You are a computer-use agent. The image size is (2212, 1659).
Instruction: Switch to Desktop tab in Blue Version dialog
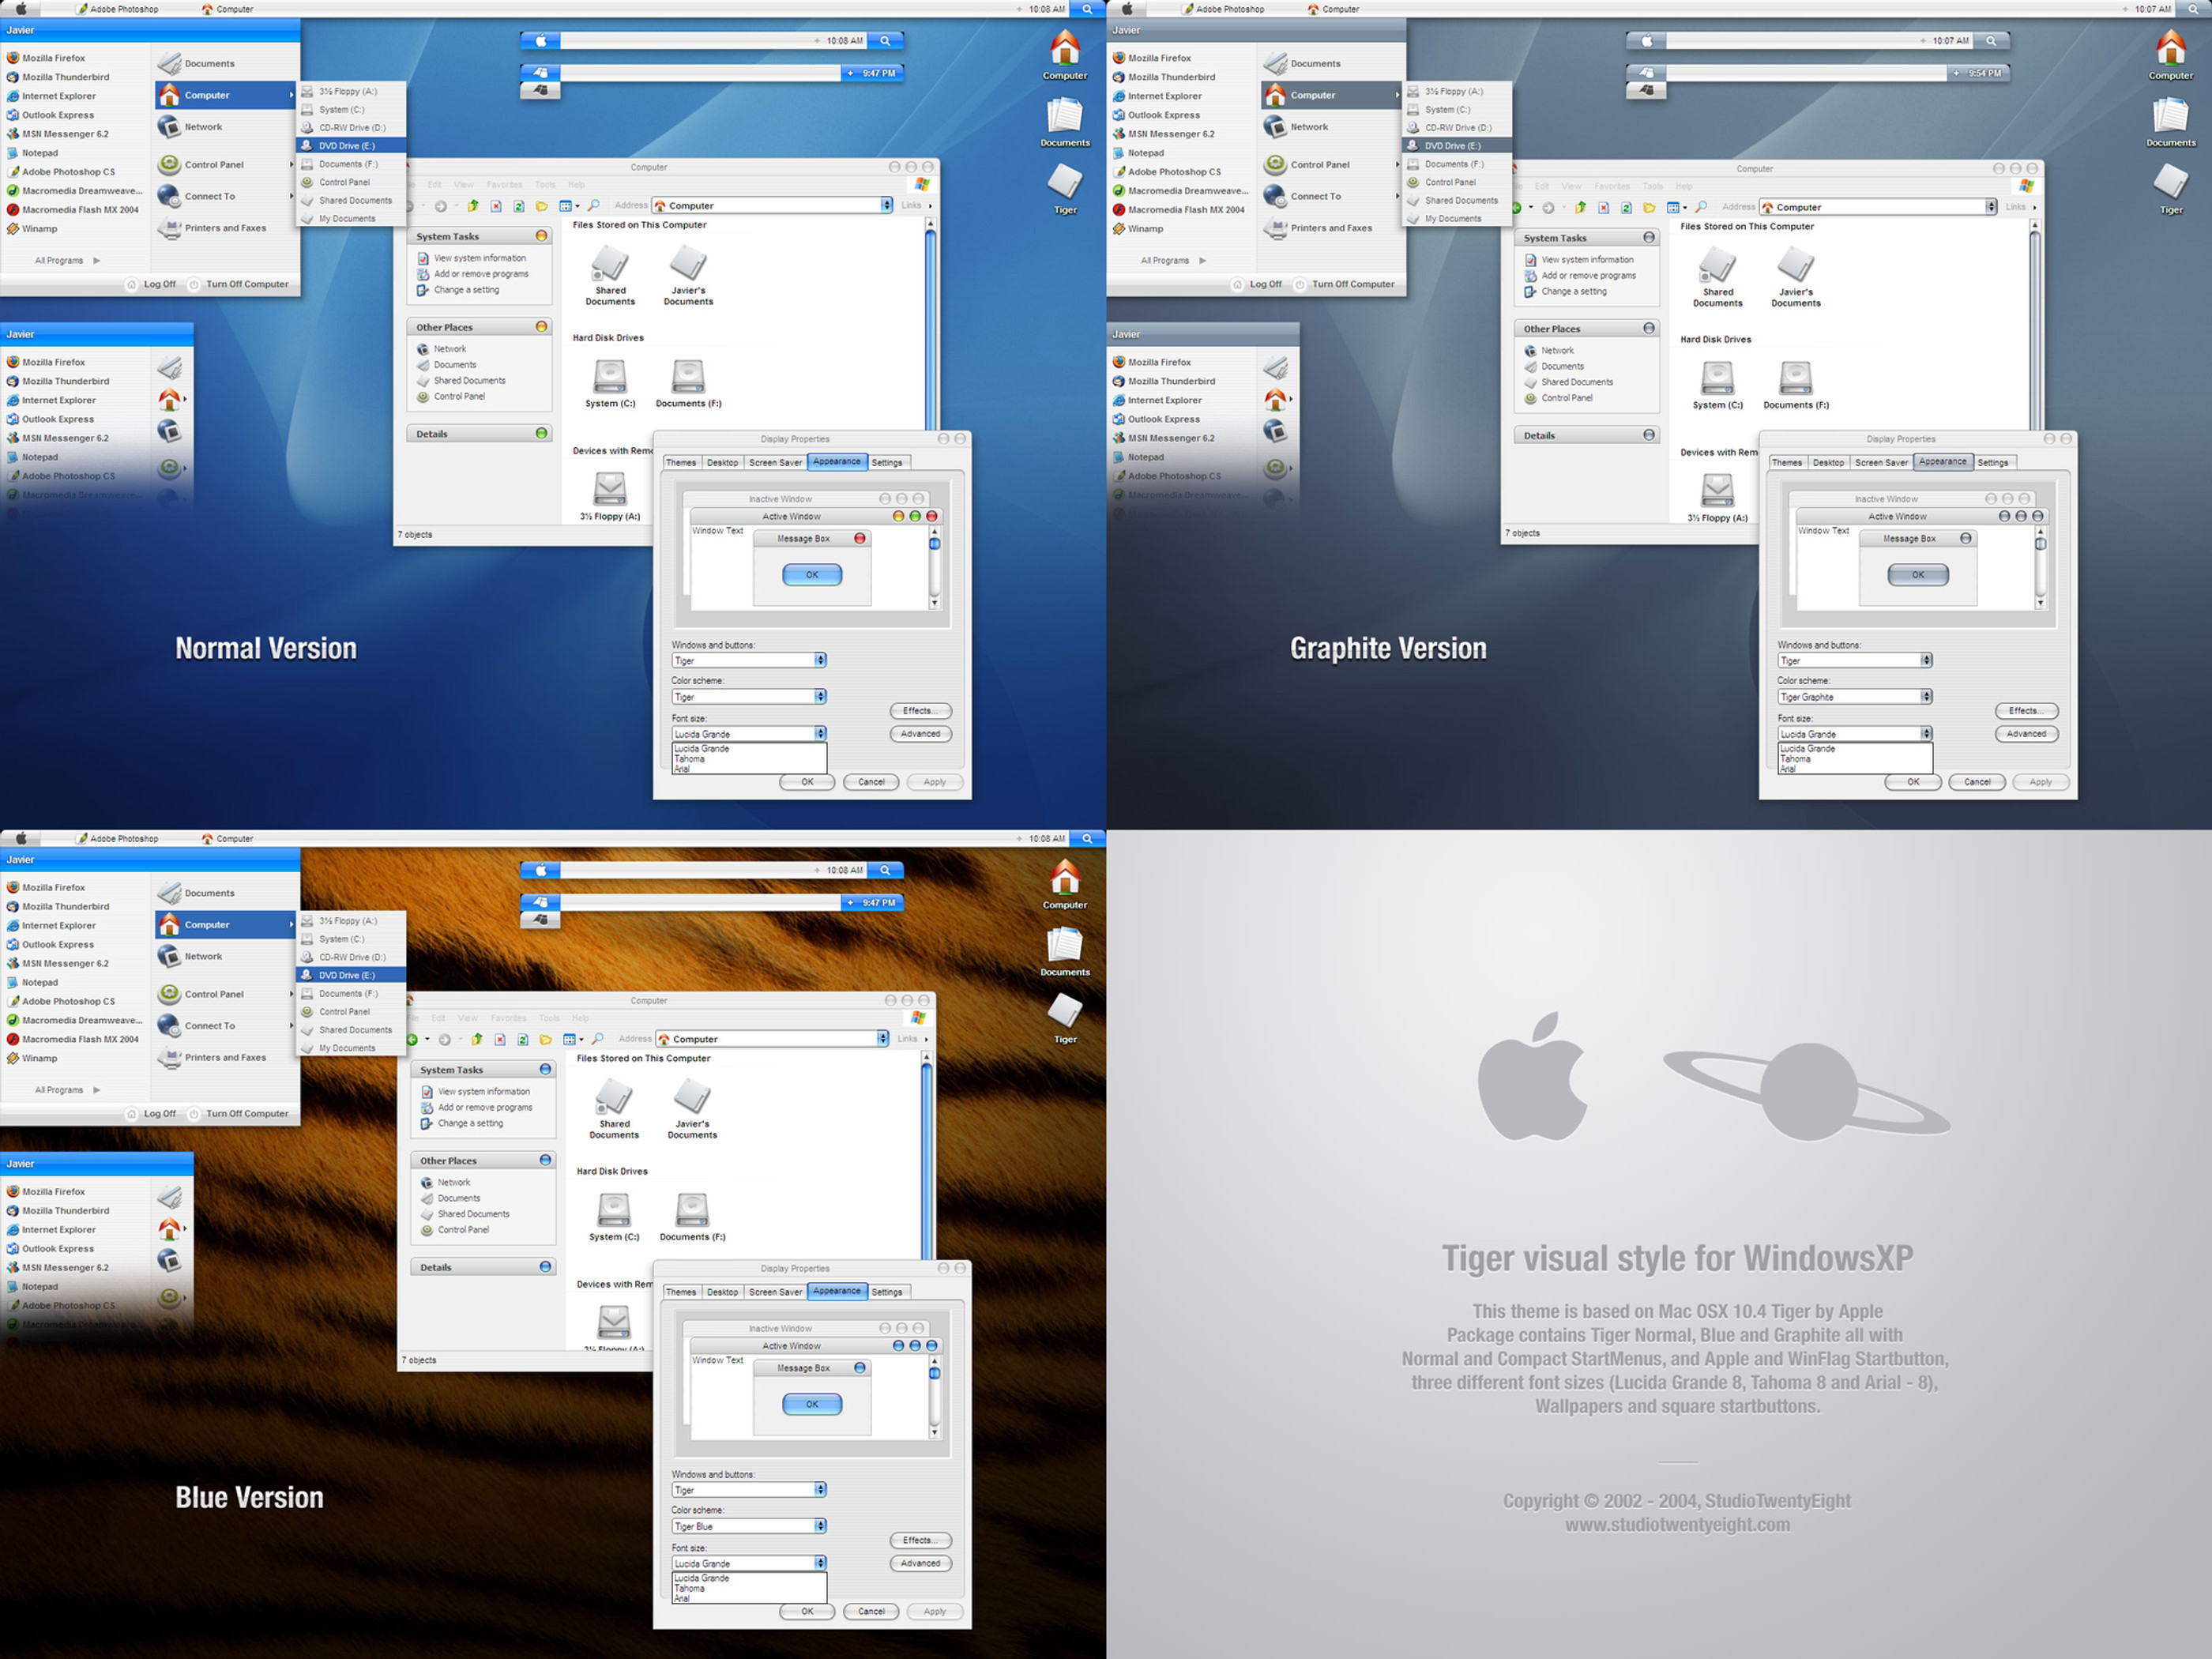(722, 1292)
